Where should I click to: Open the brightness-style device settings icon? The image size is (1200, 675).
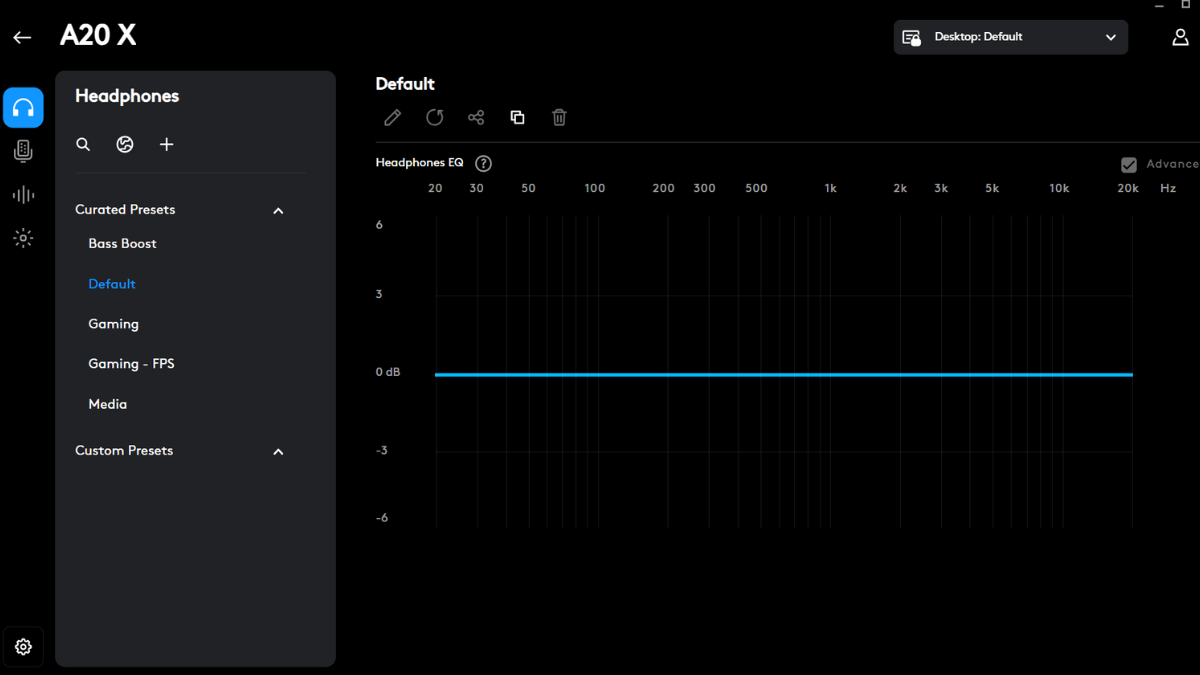(x=23, y=238)
